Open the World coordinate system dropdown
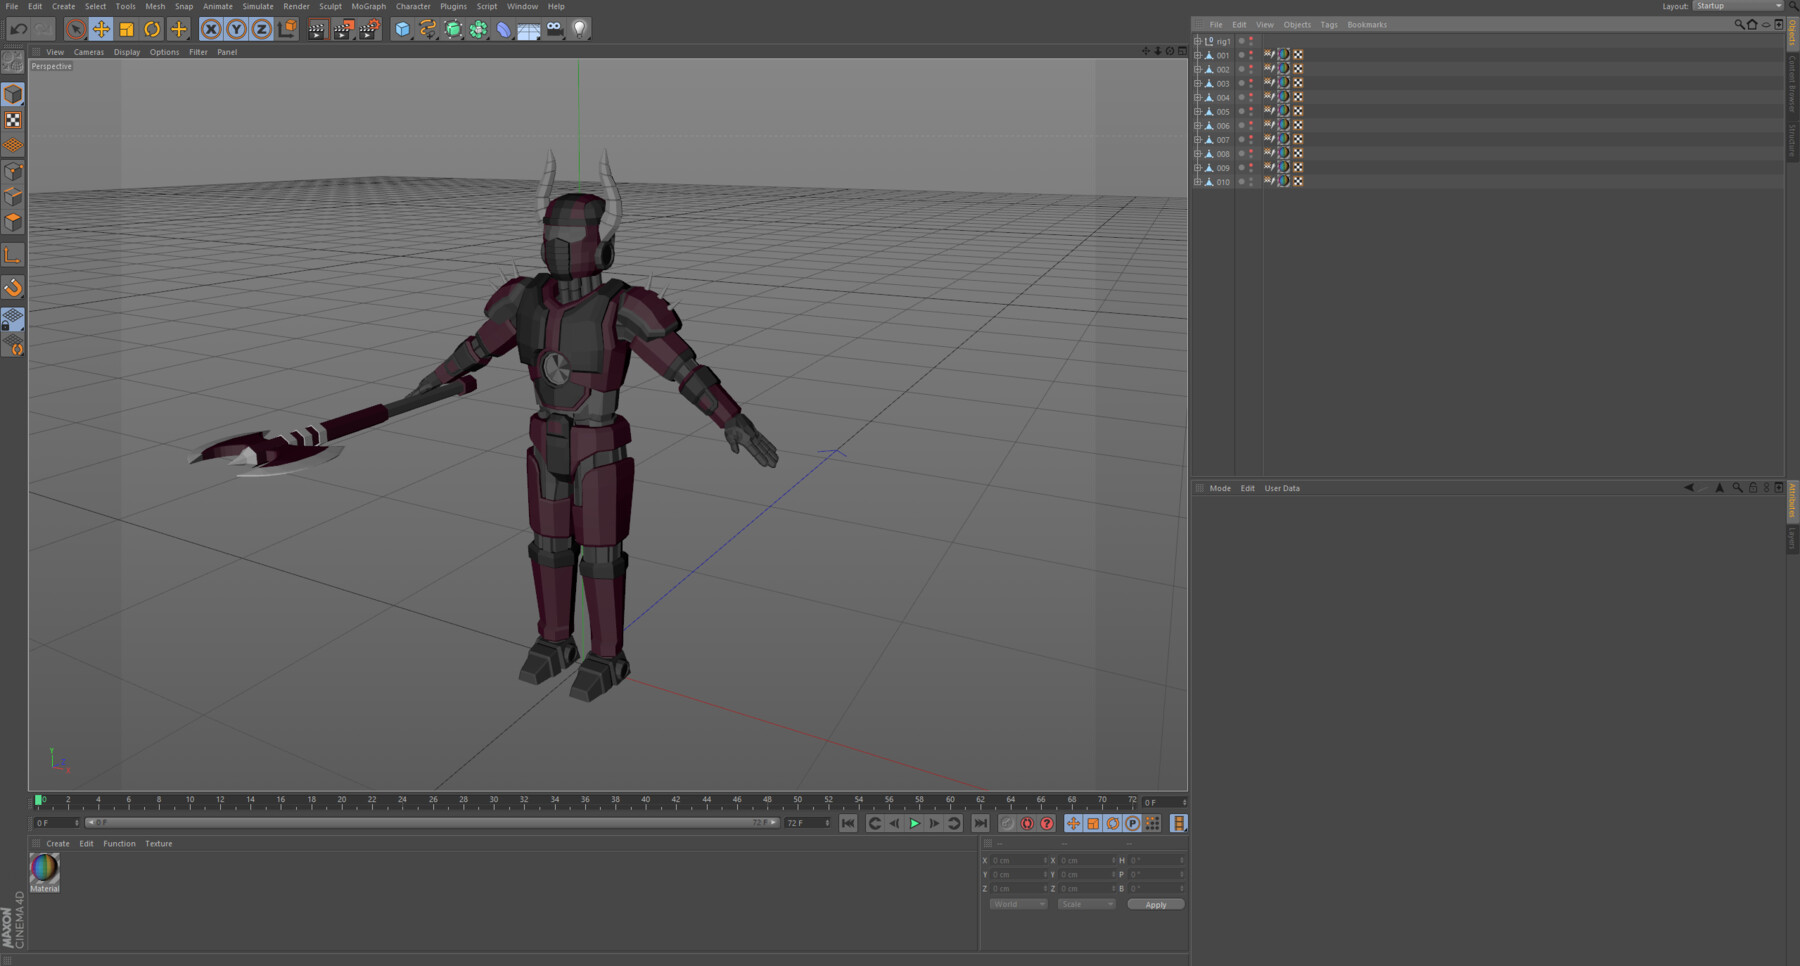 click(1018, 904)
